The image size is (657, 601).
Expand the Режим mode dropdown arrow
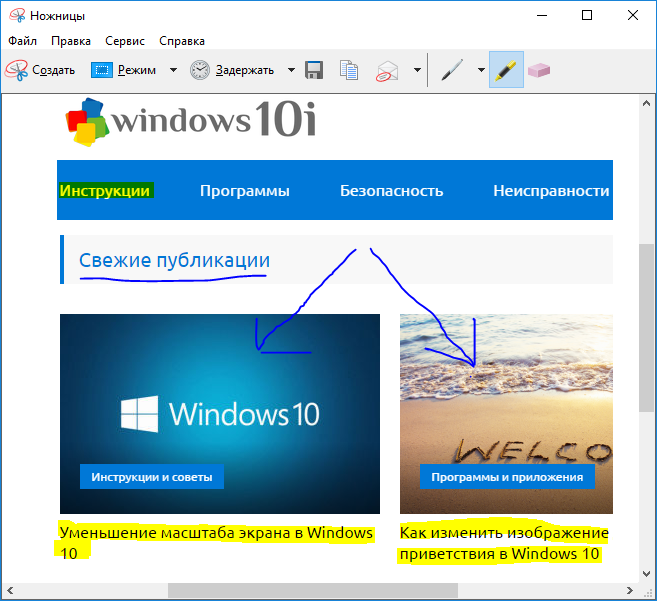(x=173, y=70)
